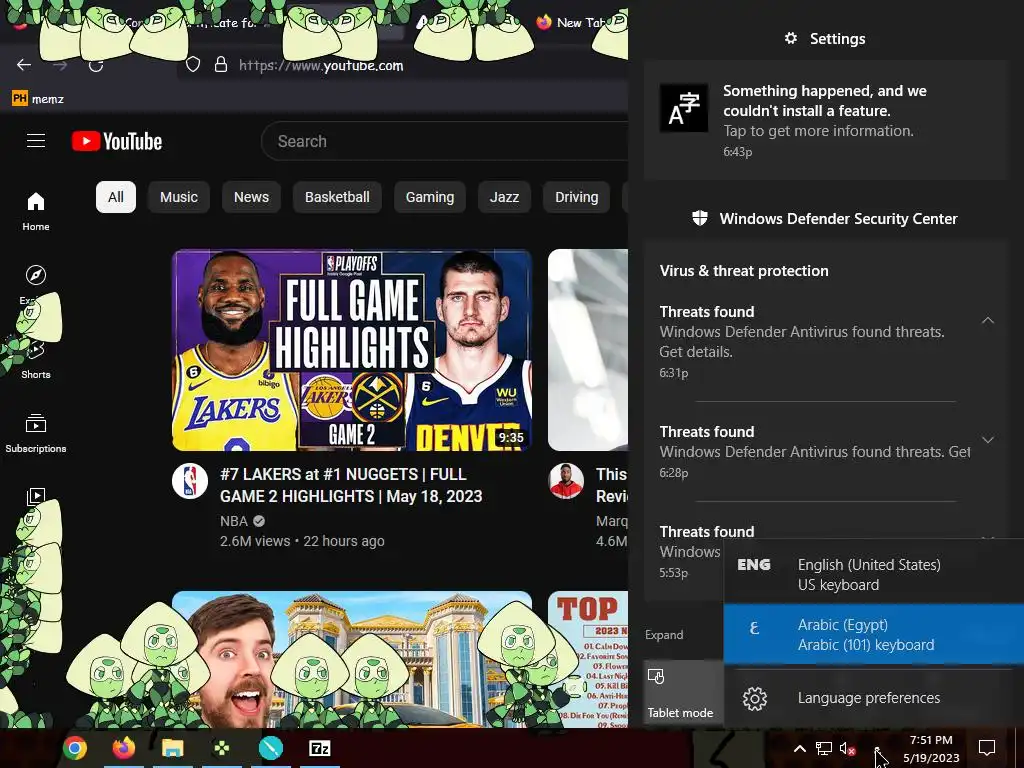Click the network icon in system tray
Viewport: 1024px width, 768px height.
point(824,748)
